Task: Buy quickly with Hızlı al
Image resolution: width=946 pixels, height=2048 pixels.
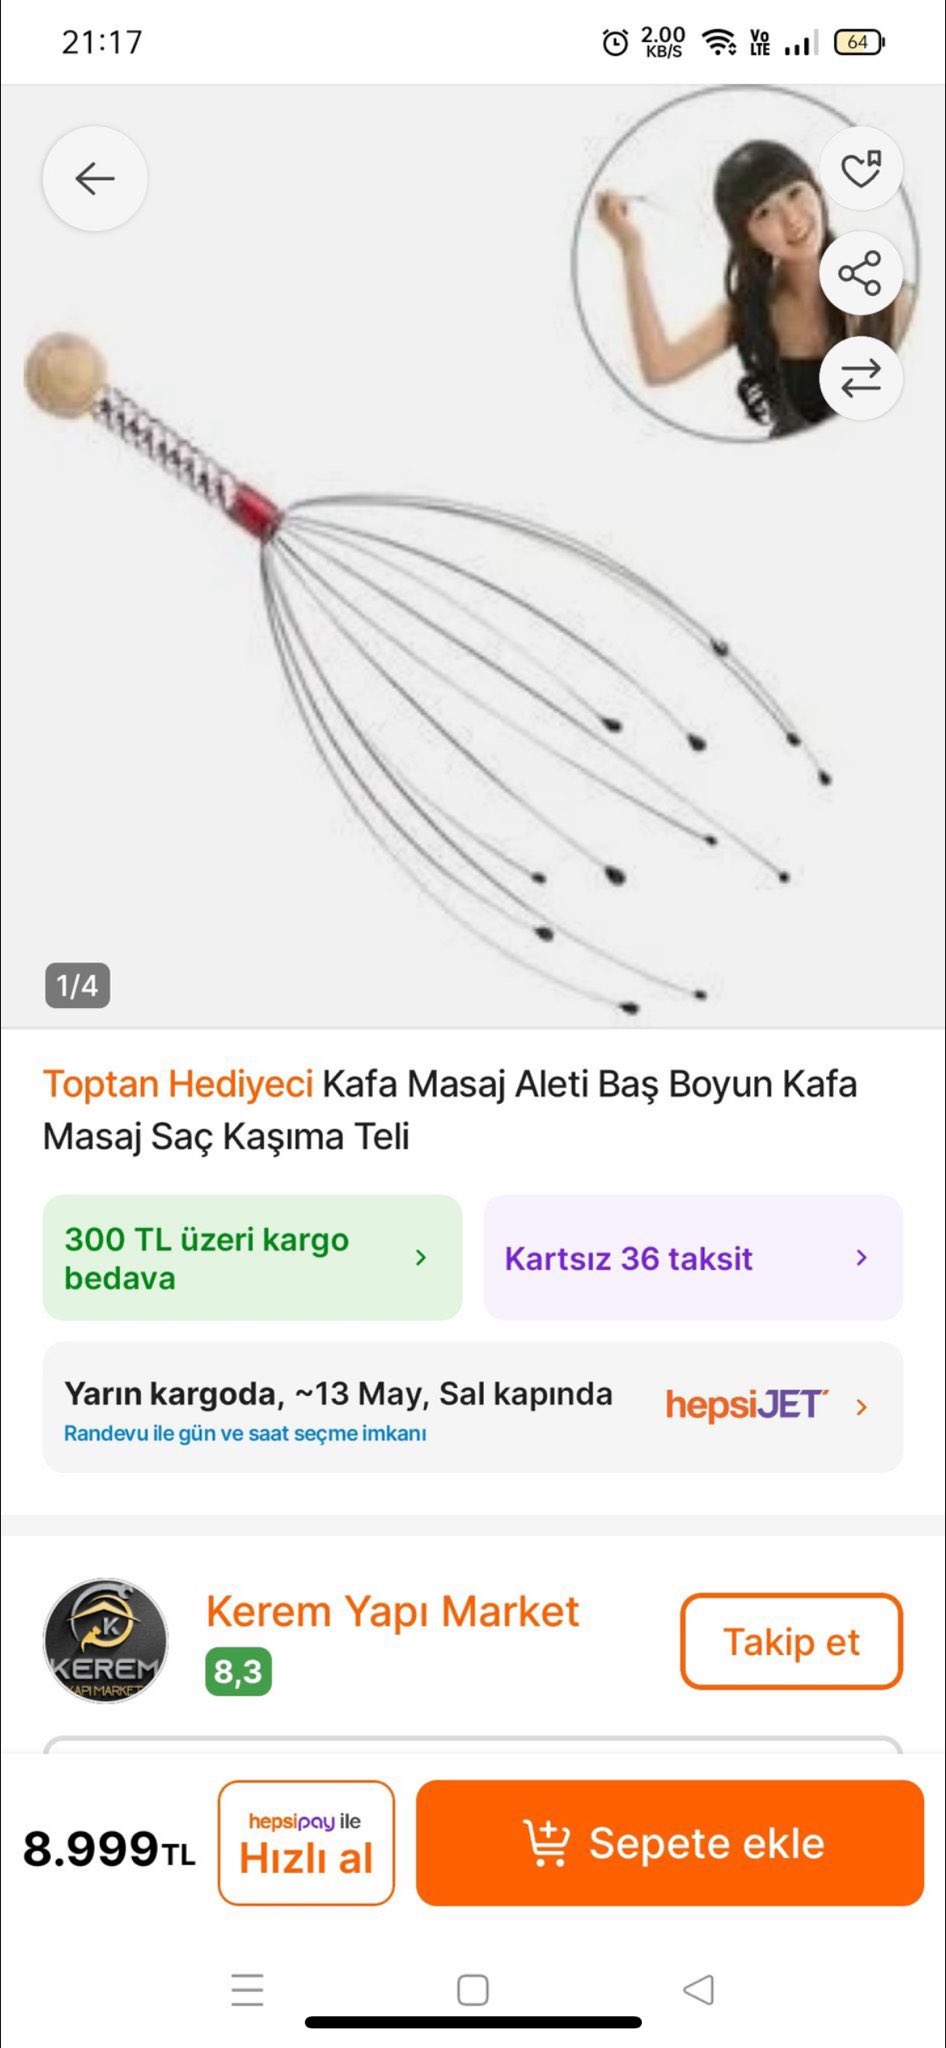Action: point(306,1843)
